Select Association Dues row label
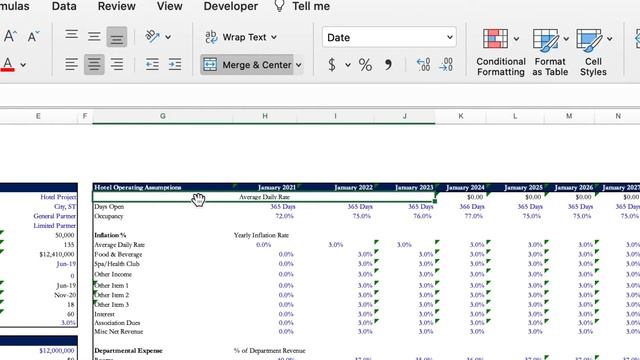 [x=117, y=322]
